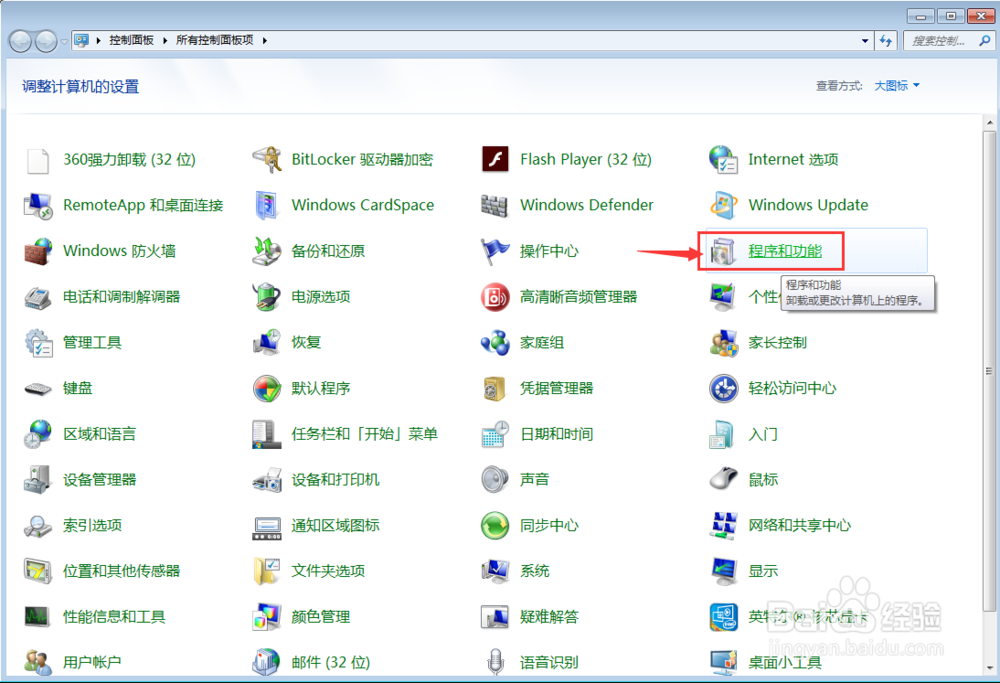Click the Back navigation button

point(20,41)
